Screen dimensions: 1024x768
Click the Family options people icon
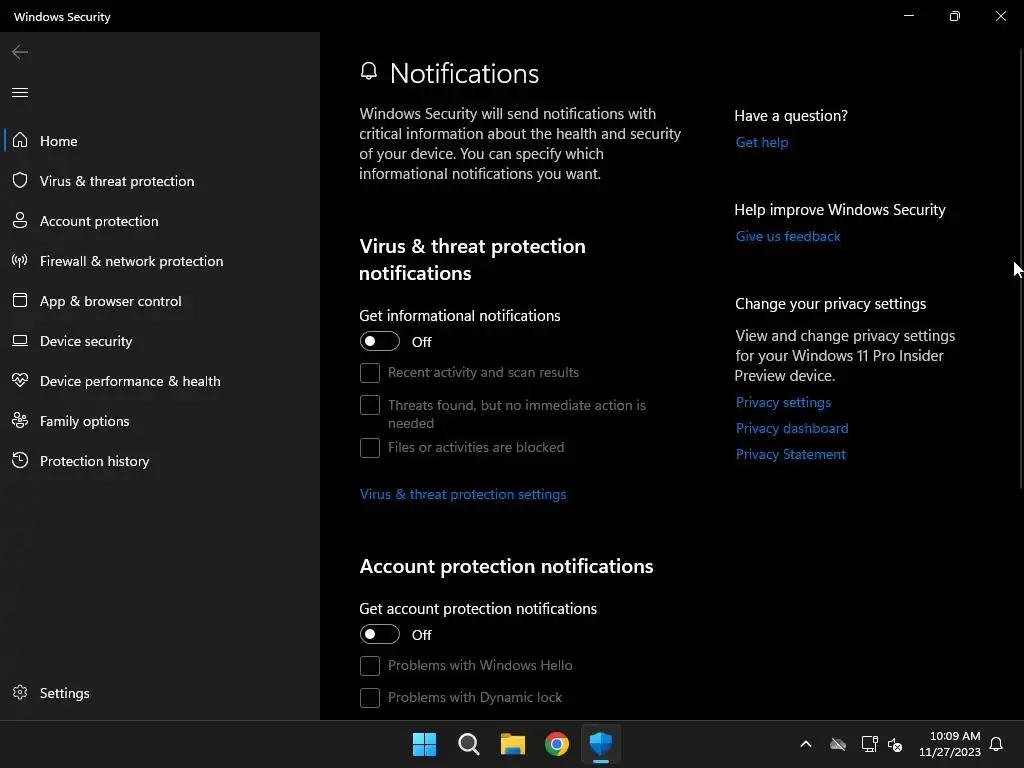[x=20, y=421]
